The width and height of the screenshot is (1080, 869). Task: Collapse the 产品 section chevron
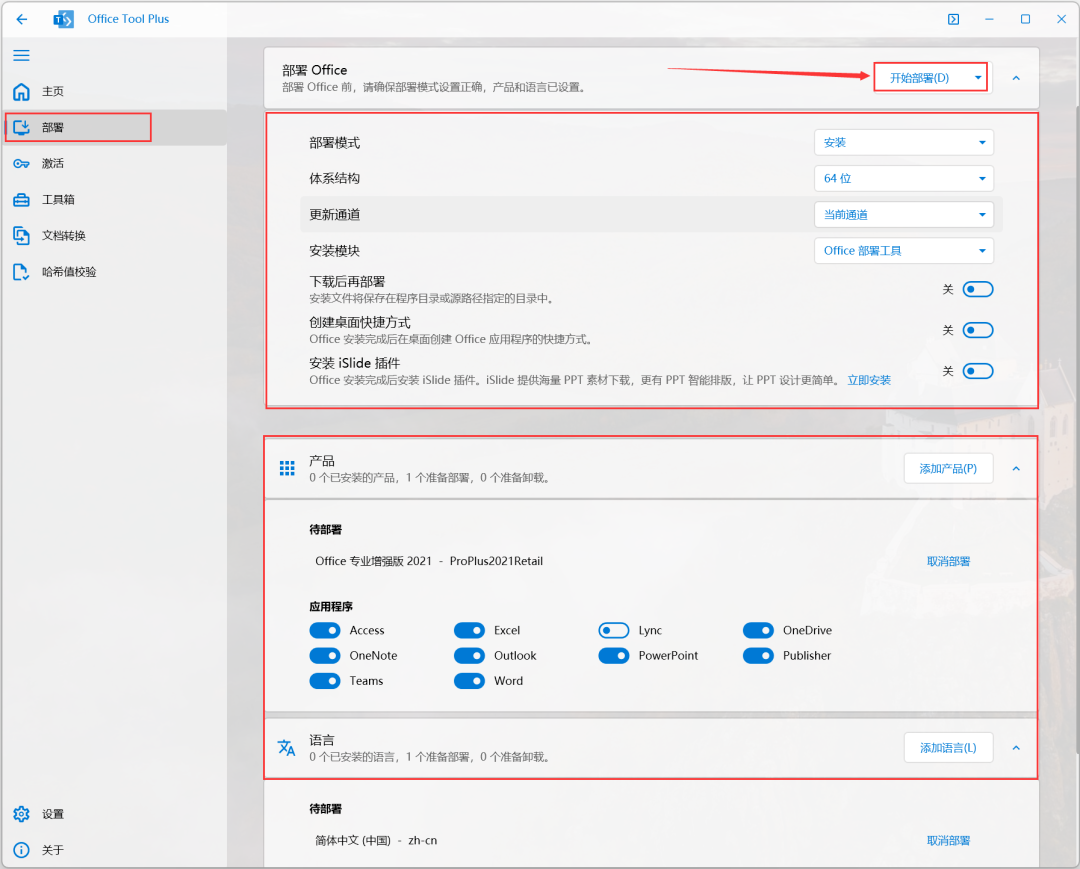pyautogui.click(x=1016, y=468)
